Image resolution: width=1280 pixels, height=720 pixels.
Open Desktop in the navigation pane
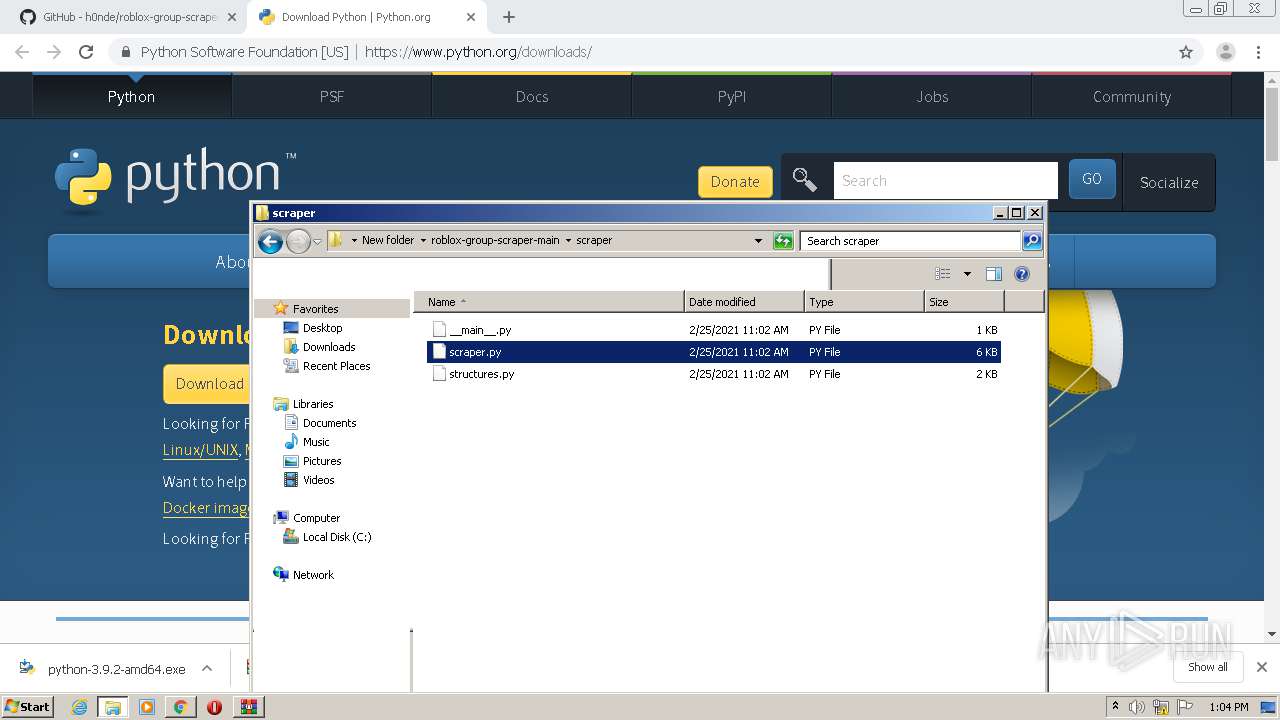pos(322,328)
